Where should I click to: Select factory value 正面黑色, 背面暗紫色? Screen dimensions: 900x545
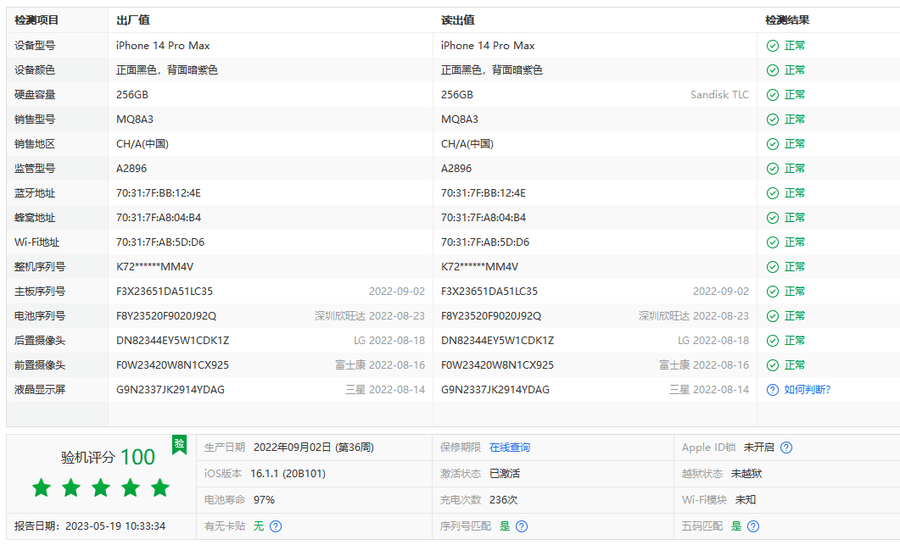(x=167, y=70)
